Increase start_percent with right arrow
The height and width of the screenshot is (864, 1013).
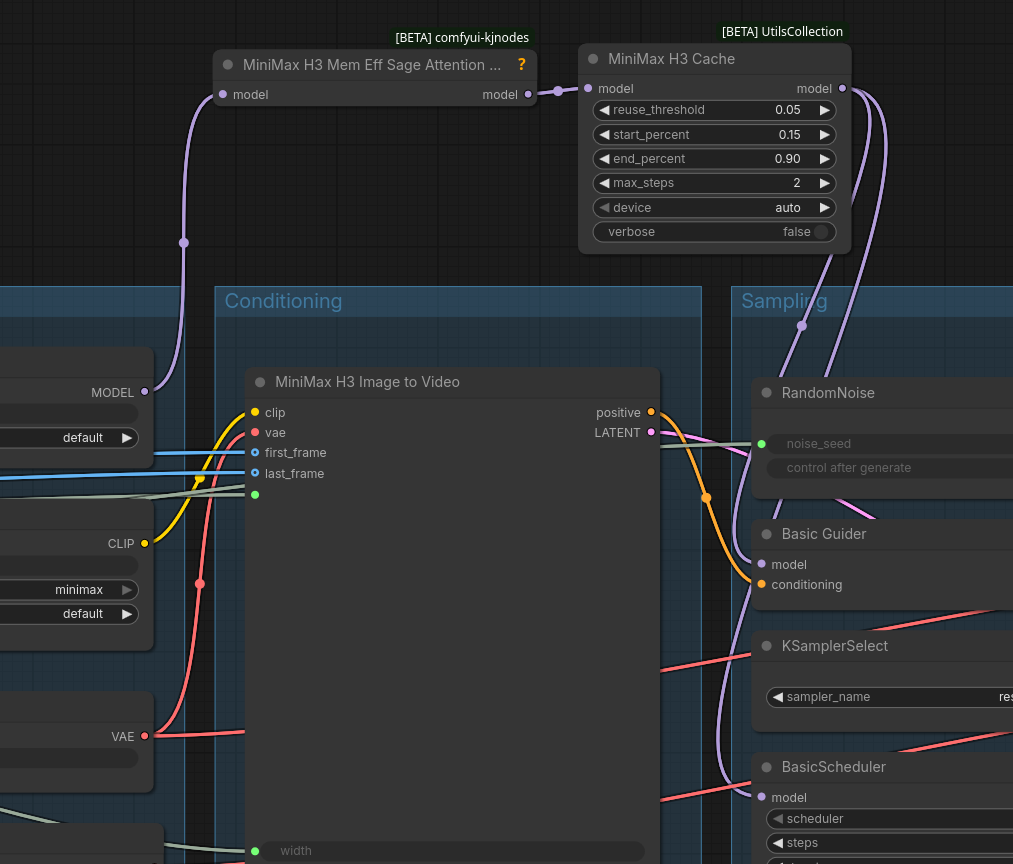(824, 134)
